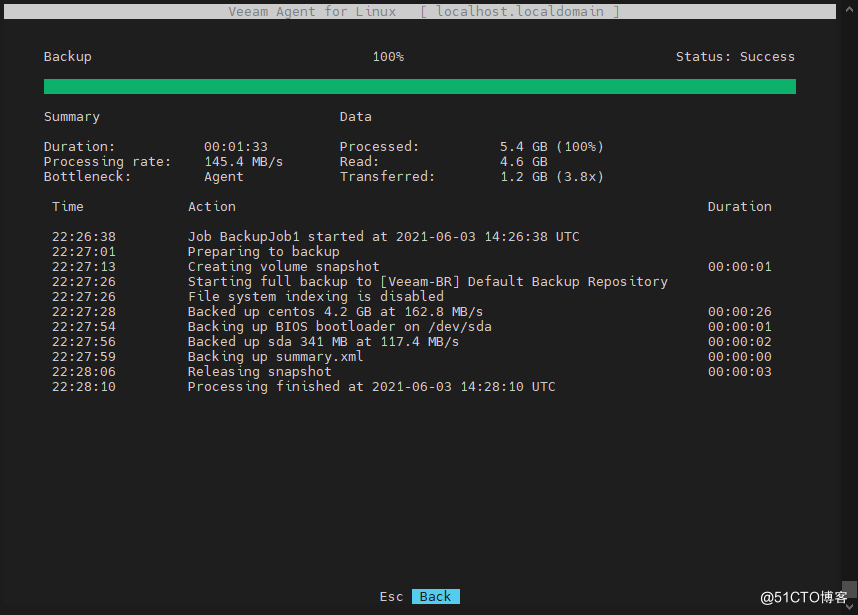Viewport: 858px width, 615px height.
Task: Select the total duration value 00:01:33
Action: click(x=236, y=147)
